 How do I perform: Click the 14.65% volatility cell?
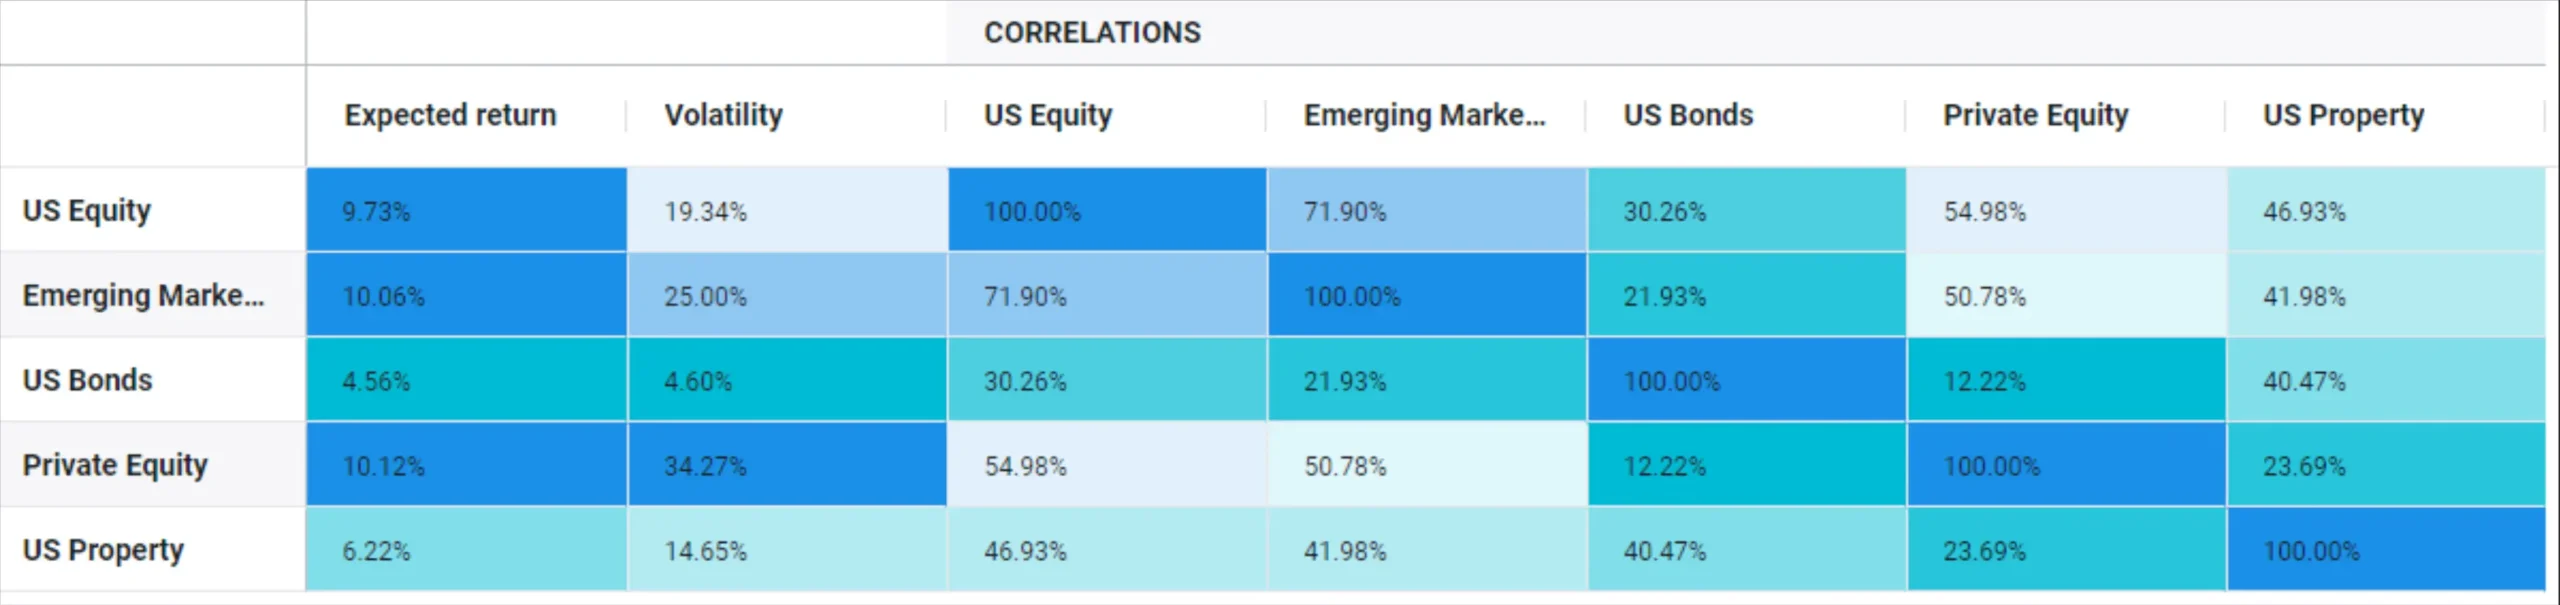[786, 551]
